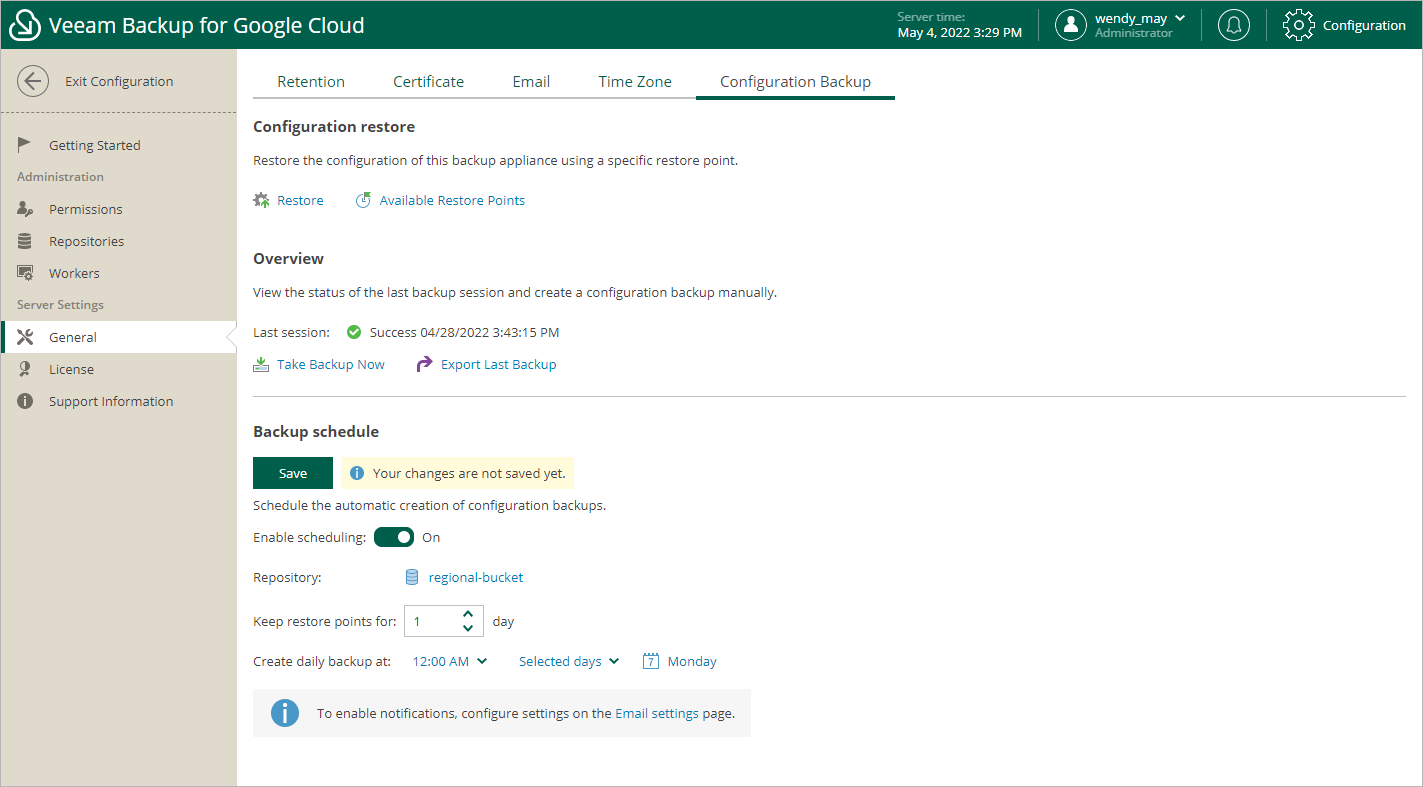Click the Monday day selection link
1423x787 pixels.
692,661
